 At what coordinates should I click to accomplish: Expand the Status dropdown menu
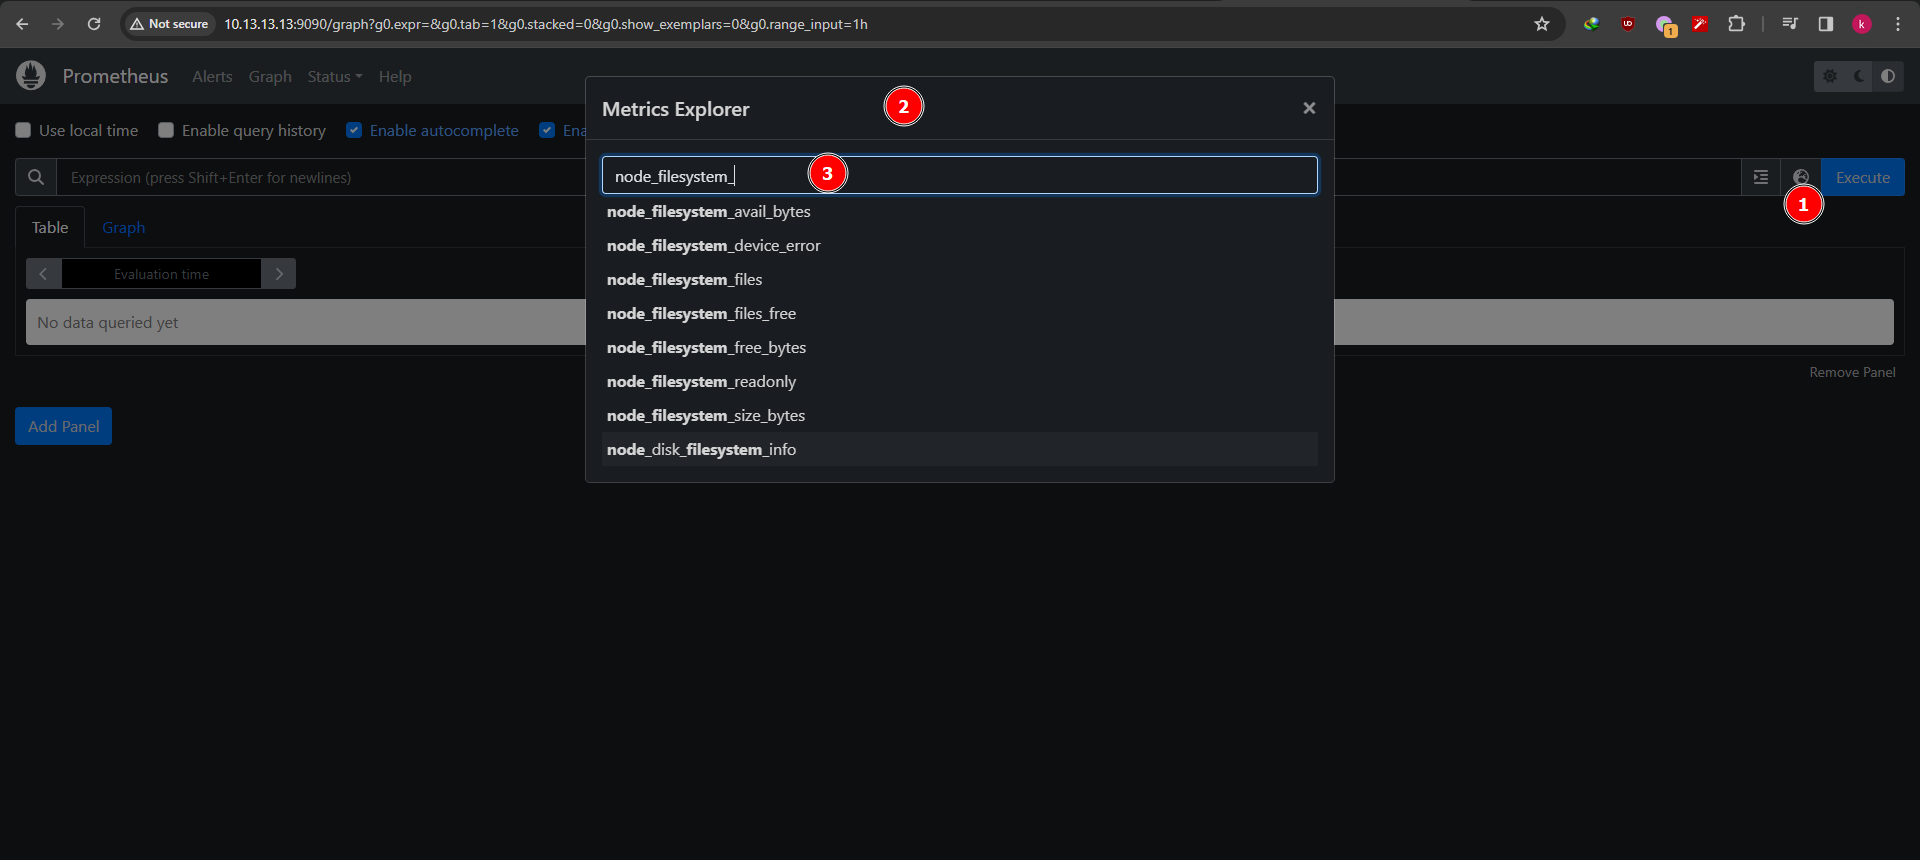coord(334,76)
